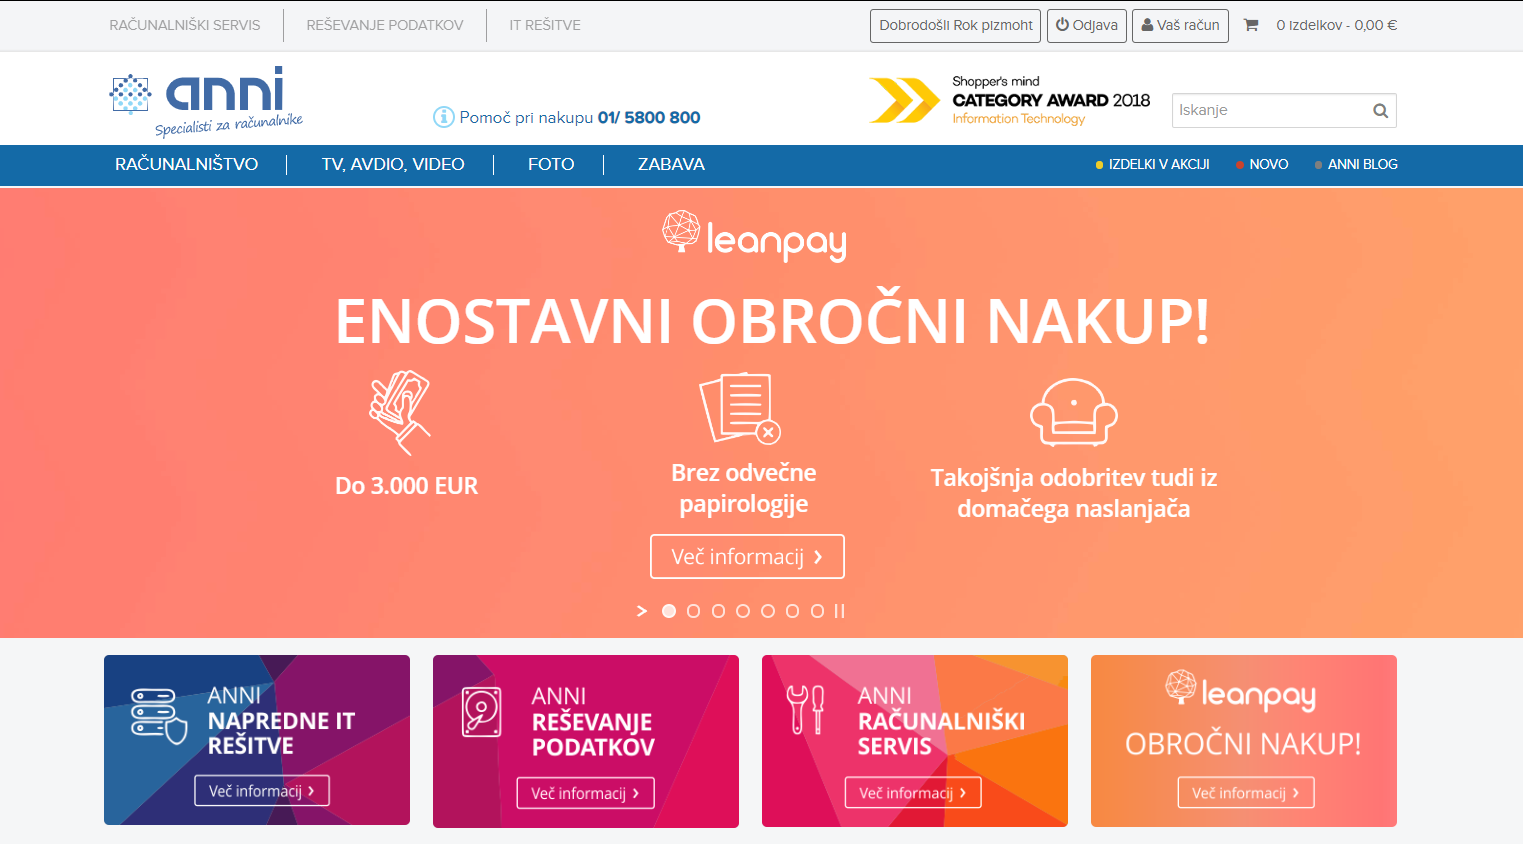Viewport: 1523px width, 844px height.
Task: Click the search magnifier icon
Action: (1380, 111)
